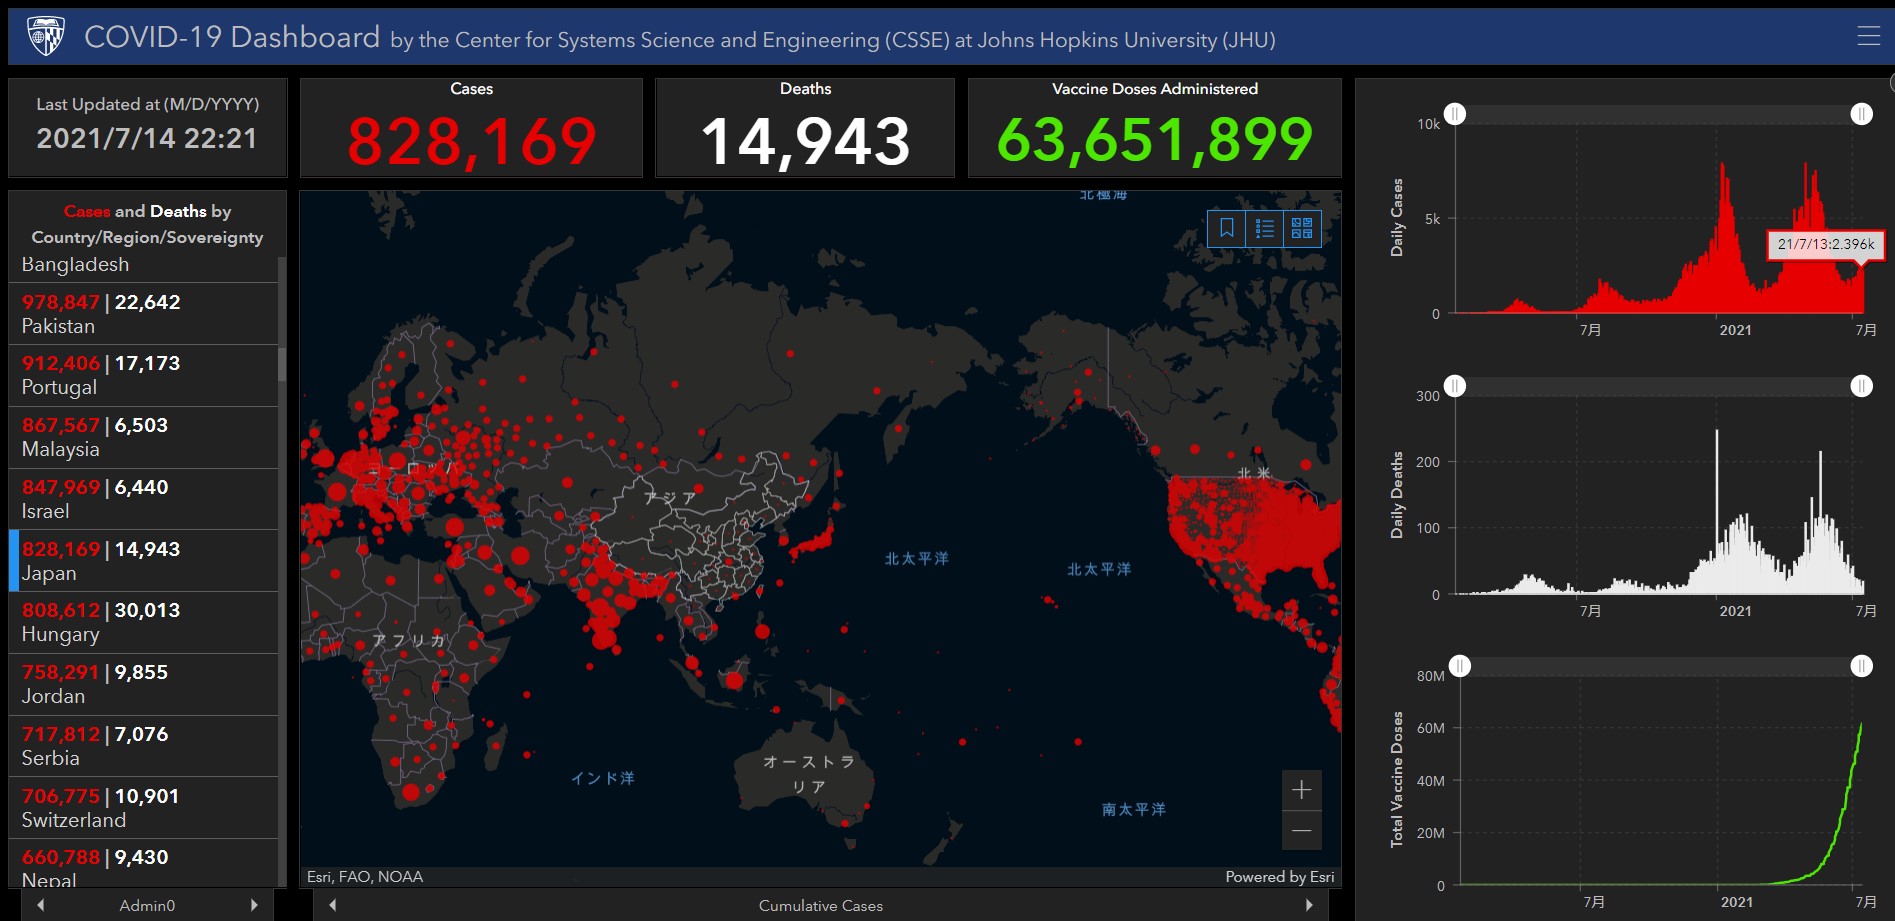
Task: Open the hamburger menu in the header
Action: pos(1868,36)
